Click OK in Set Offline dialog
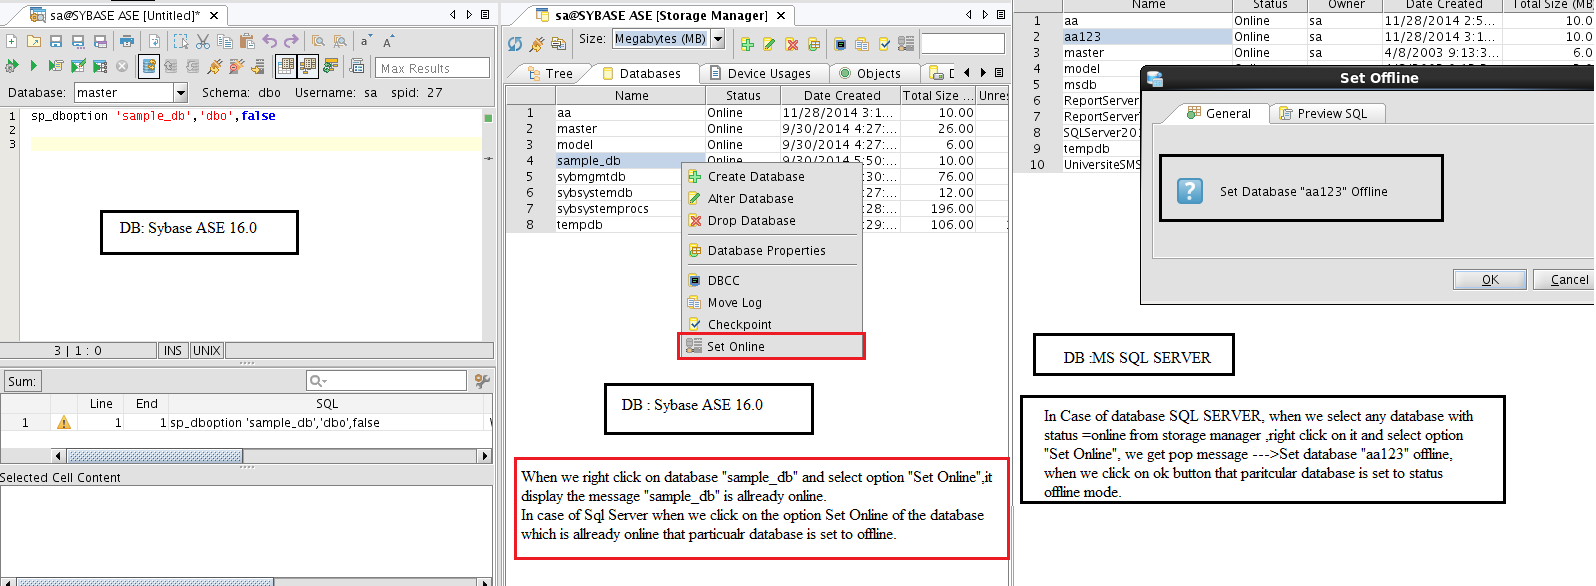Image resolution: width=1596 pixels, height=586 pixels. (1490, 280)
